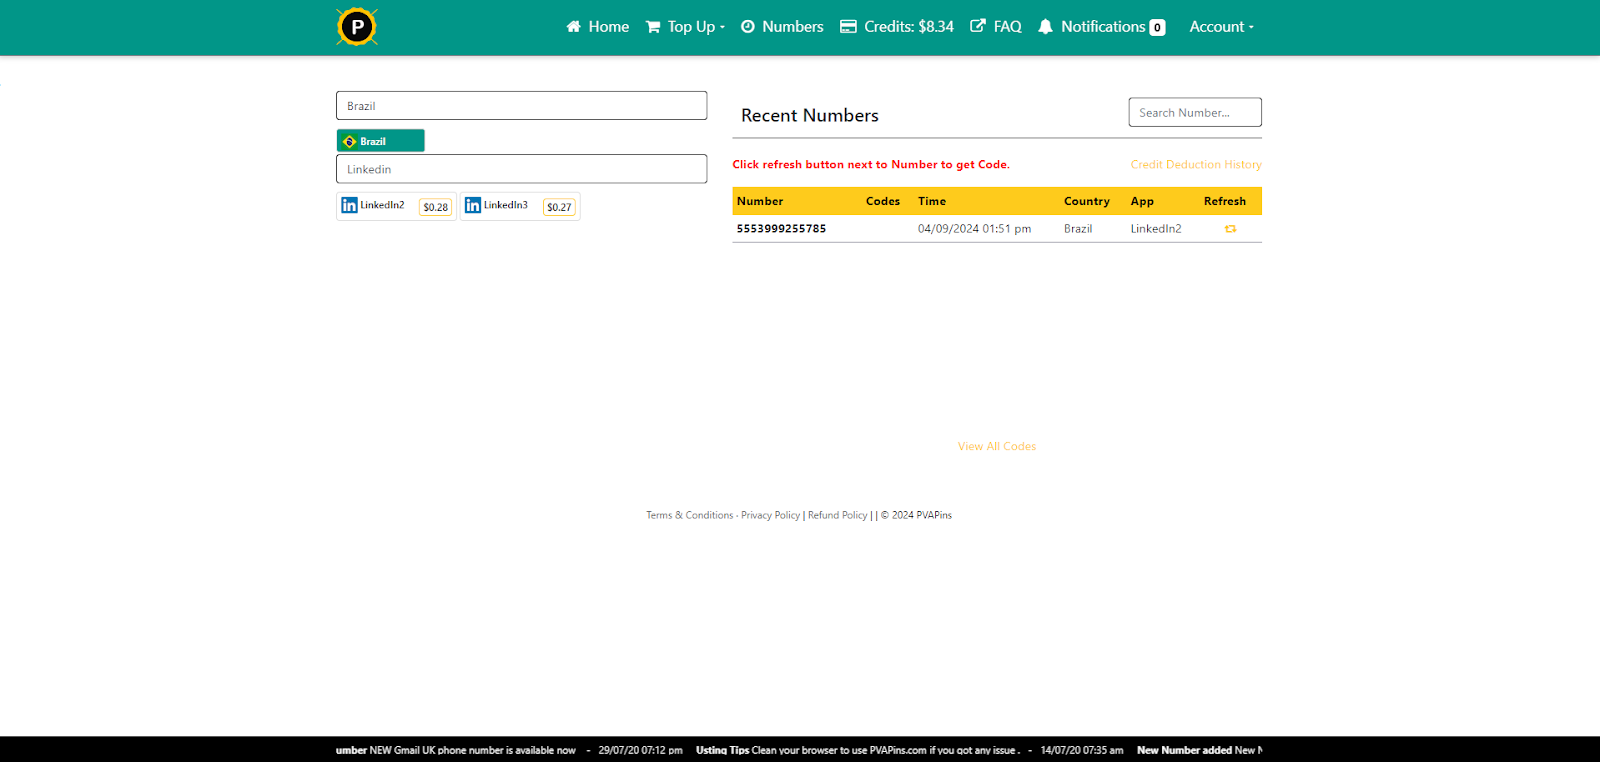1600x762 pixels.
Task: Focus the app search field containing Linkedin
Action: [x=521, y=169]
